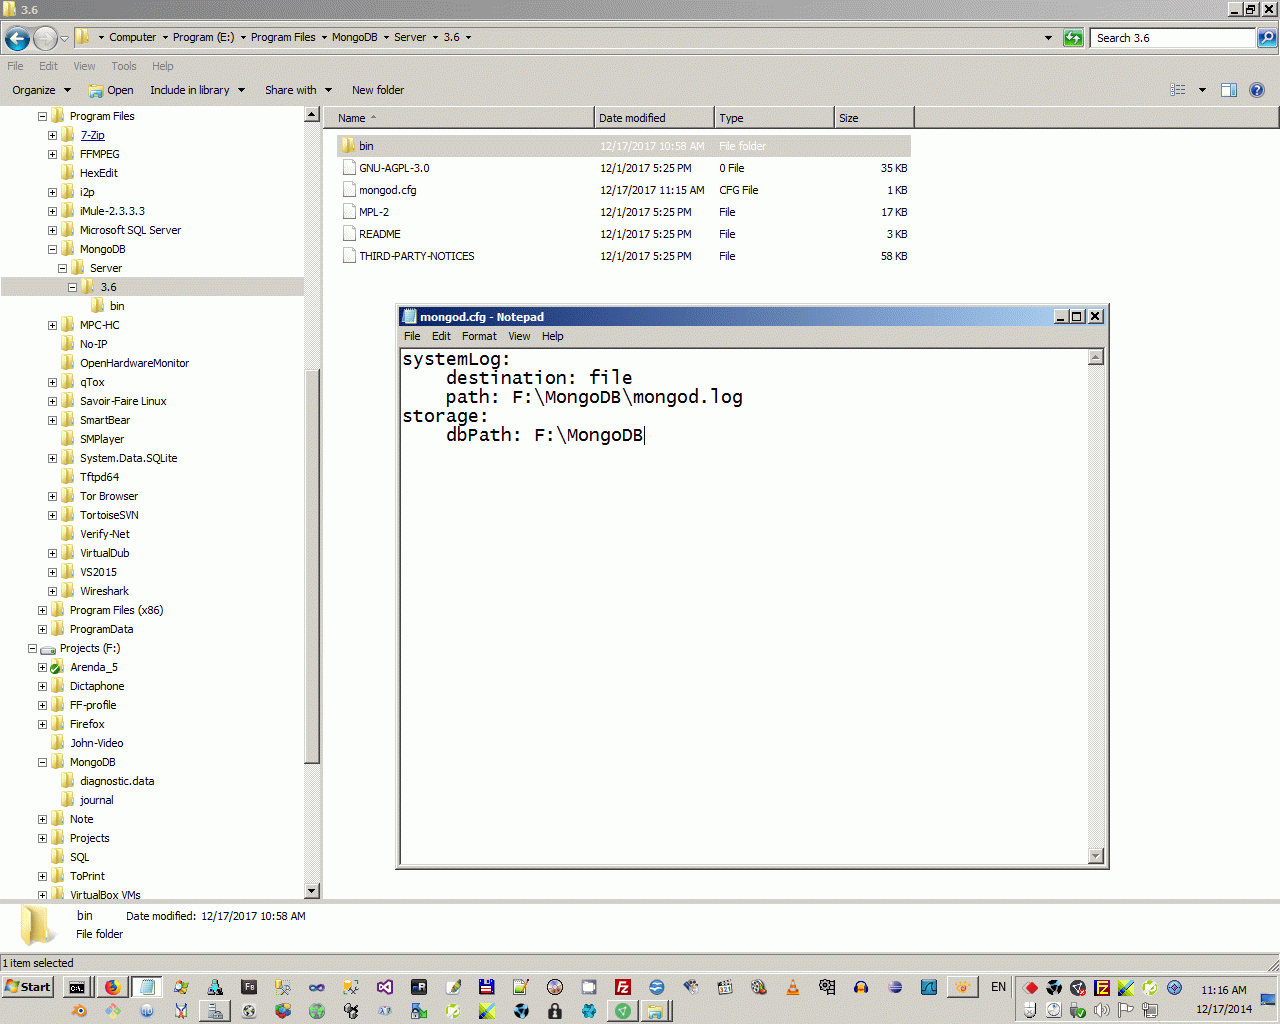Click the magnifier search icon
Viewport: 1280px width, 1024px height.
click(1266, 38)
